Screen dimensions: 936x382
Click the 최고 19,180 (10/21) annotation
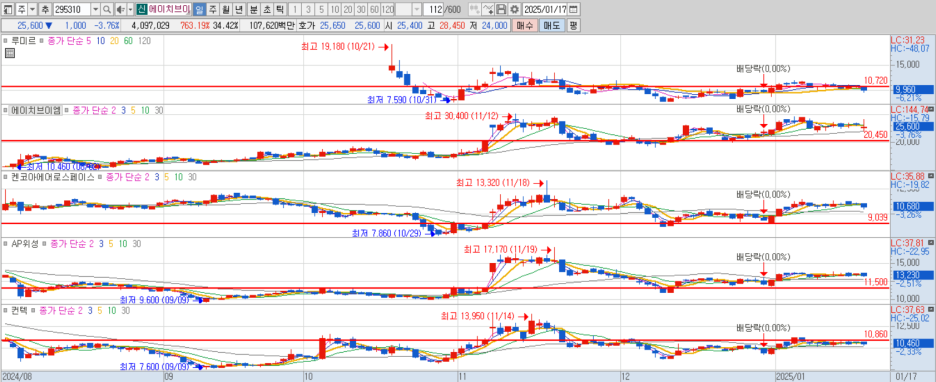point(339,47)
